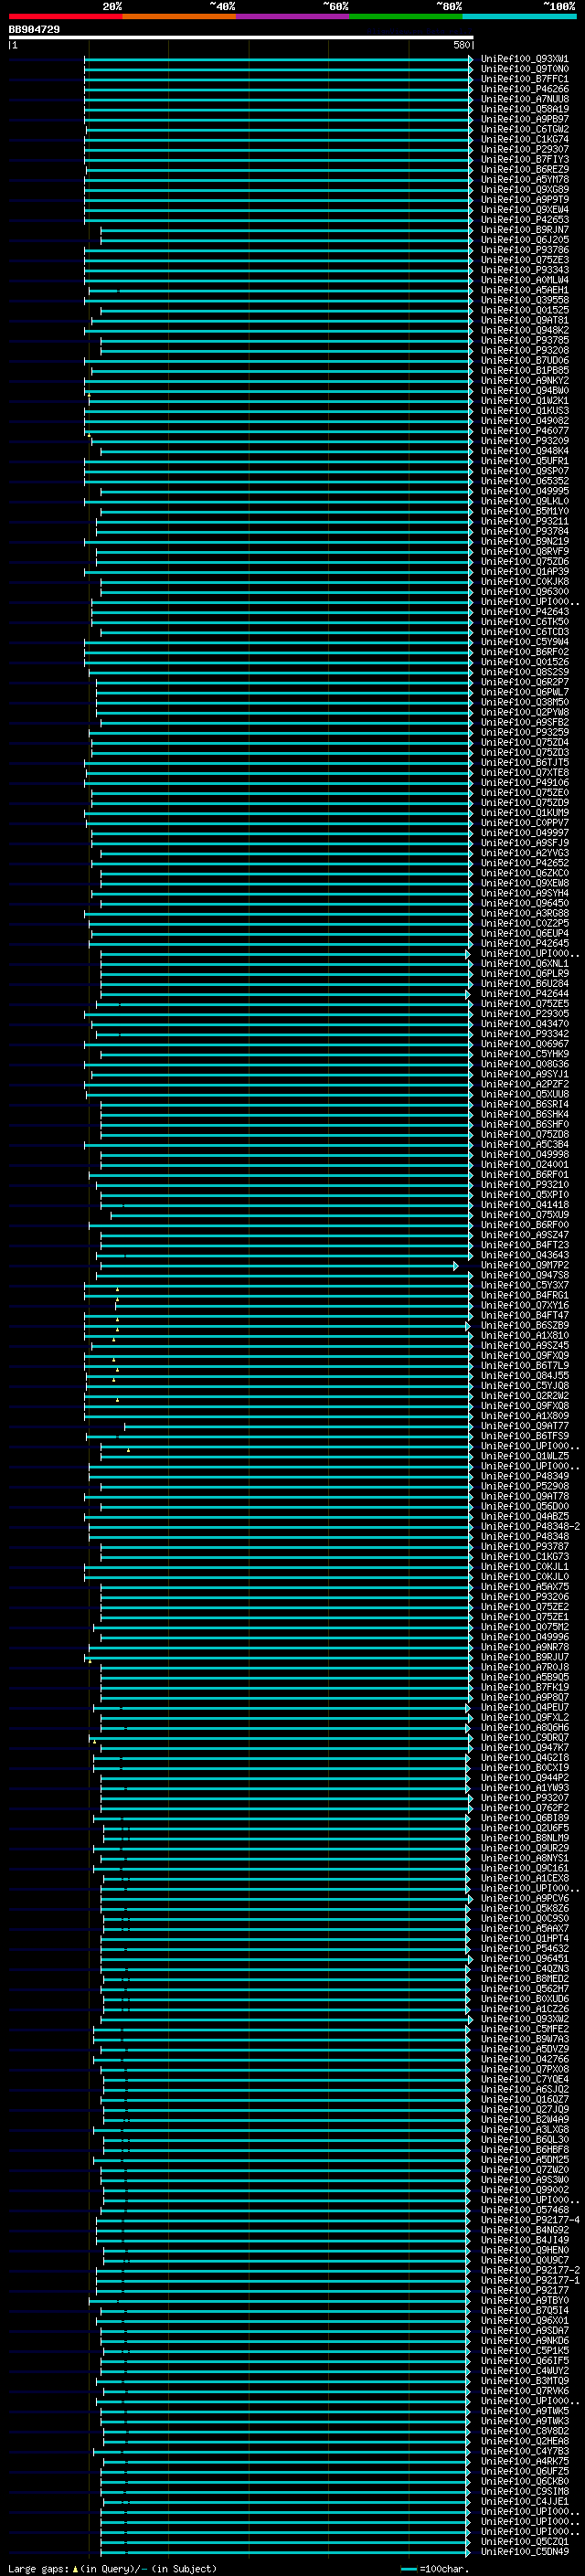Select hit label UniRef100_B4FRG1
Image resolution: width=585 pixels, height=2576 pixels.
pyautogui.click(x=524, y=1295)
